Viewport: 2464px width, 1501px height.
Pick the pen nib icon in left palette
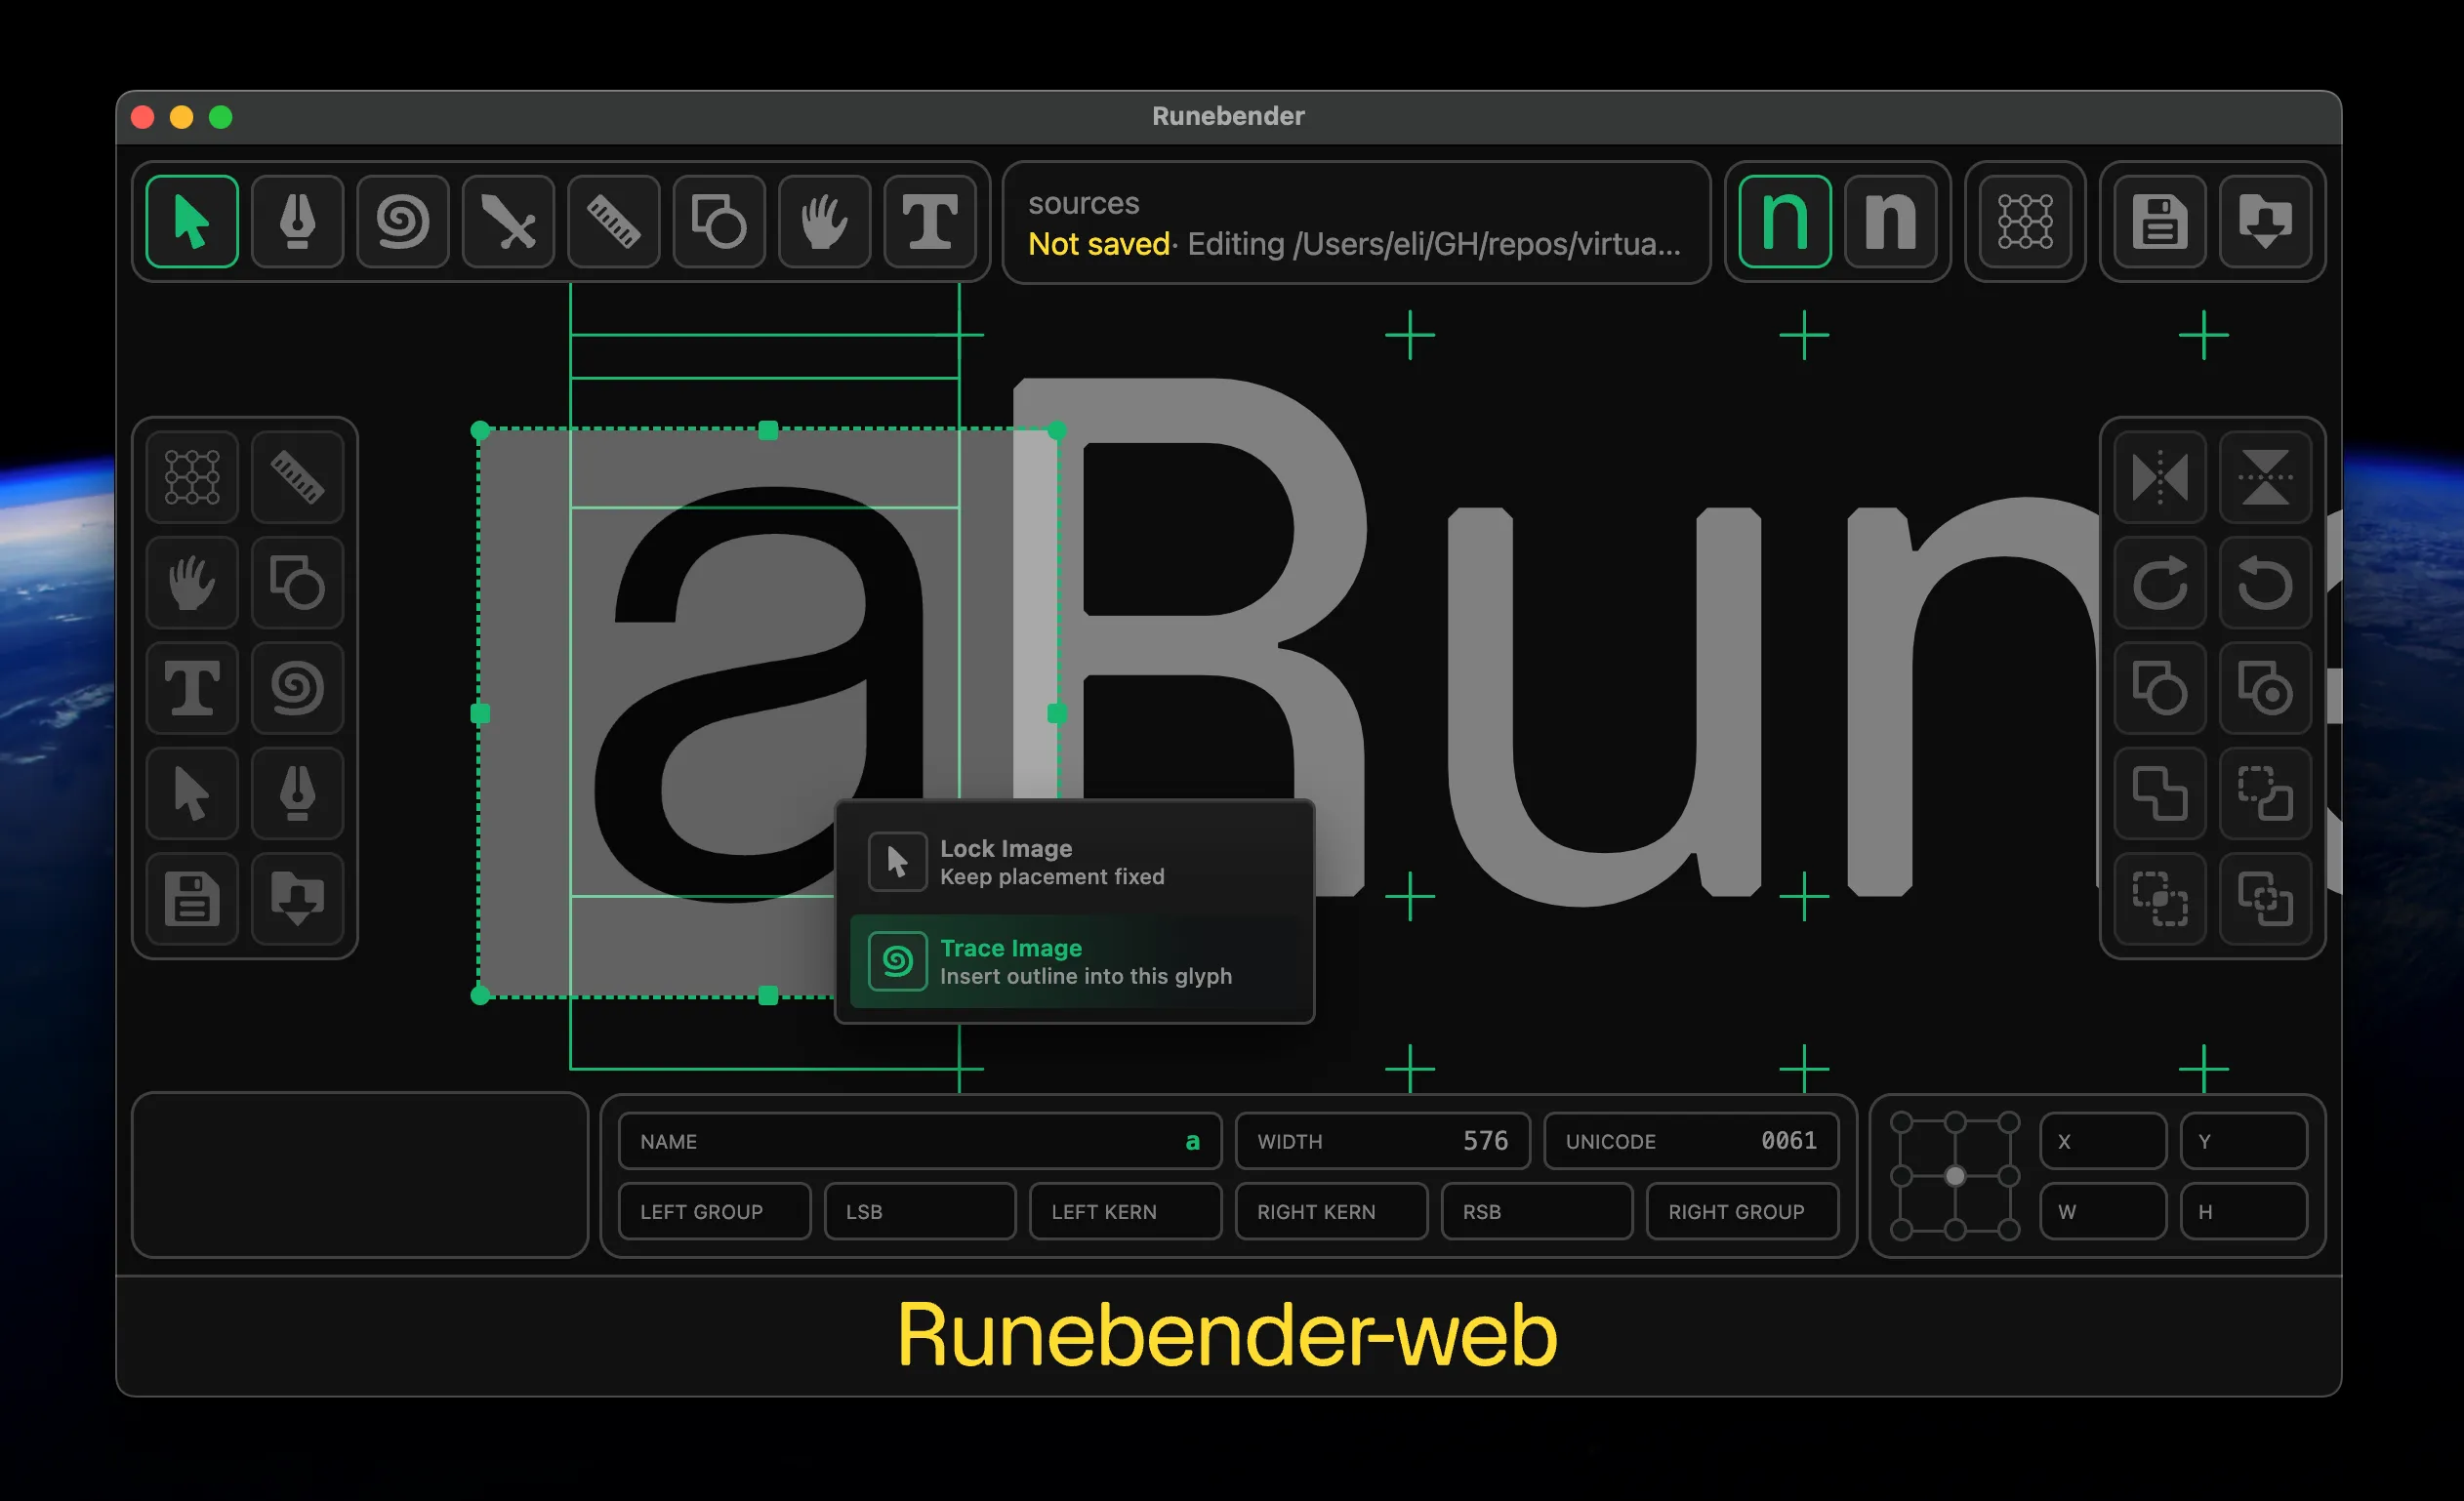[297, 793]
